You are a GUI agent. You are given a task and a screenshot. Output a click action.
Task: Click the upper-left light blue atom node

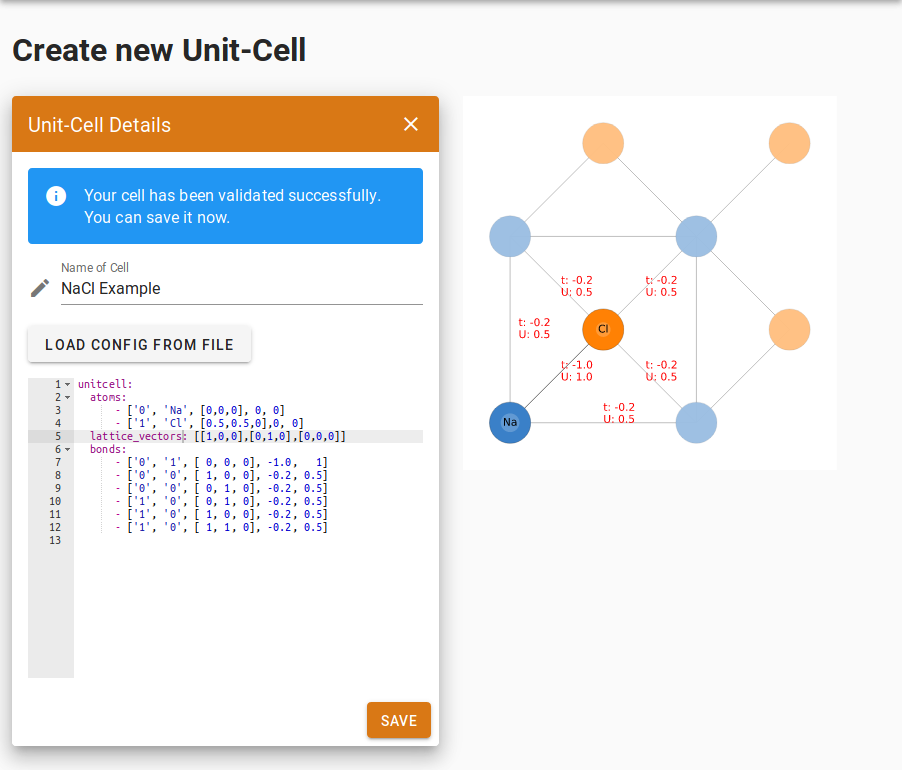[509, 235]
